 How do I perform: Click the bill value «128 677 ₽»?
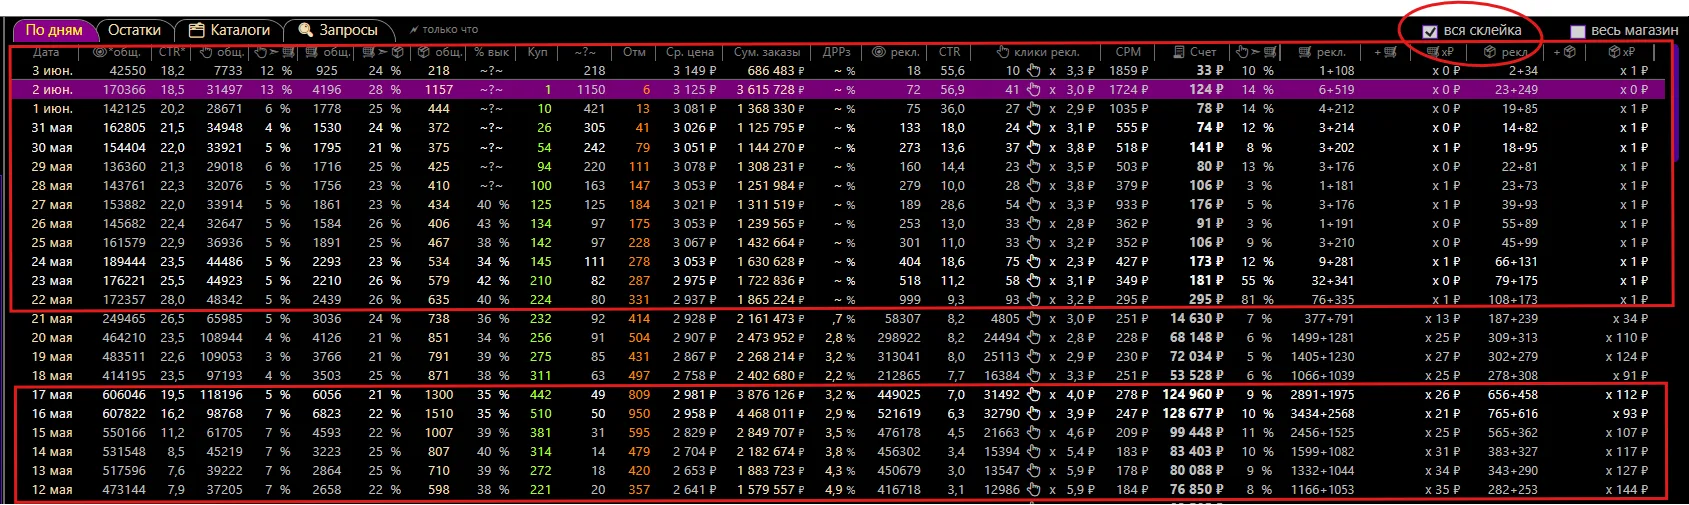tap(1193, 414)
